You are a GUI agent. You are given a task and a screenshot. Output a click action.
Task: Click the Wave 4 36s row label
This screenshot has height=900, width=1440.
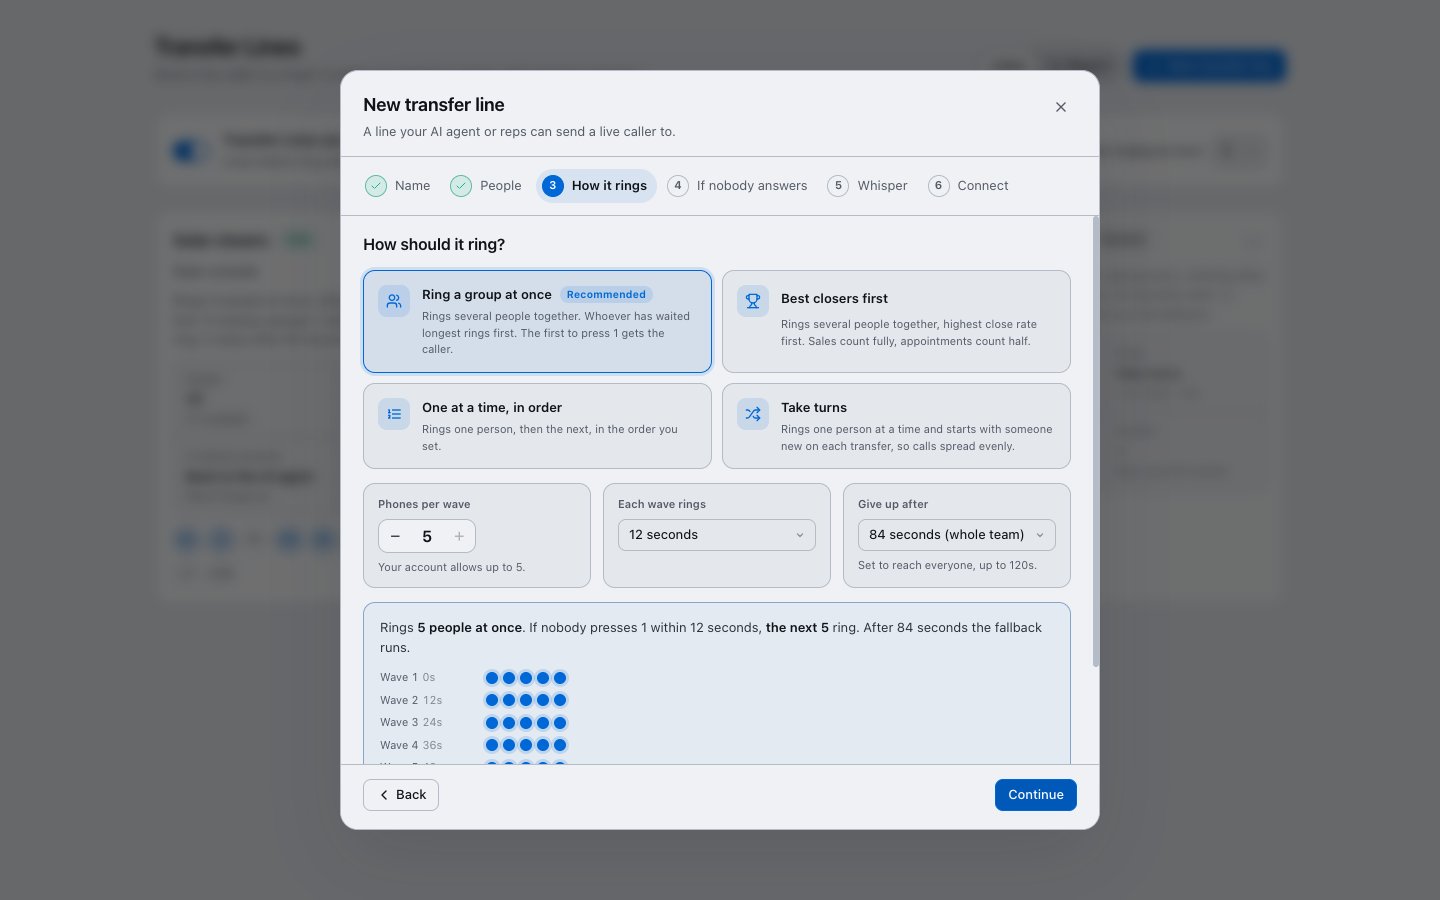click(411, 746)
